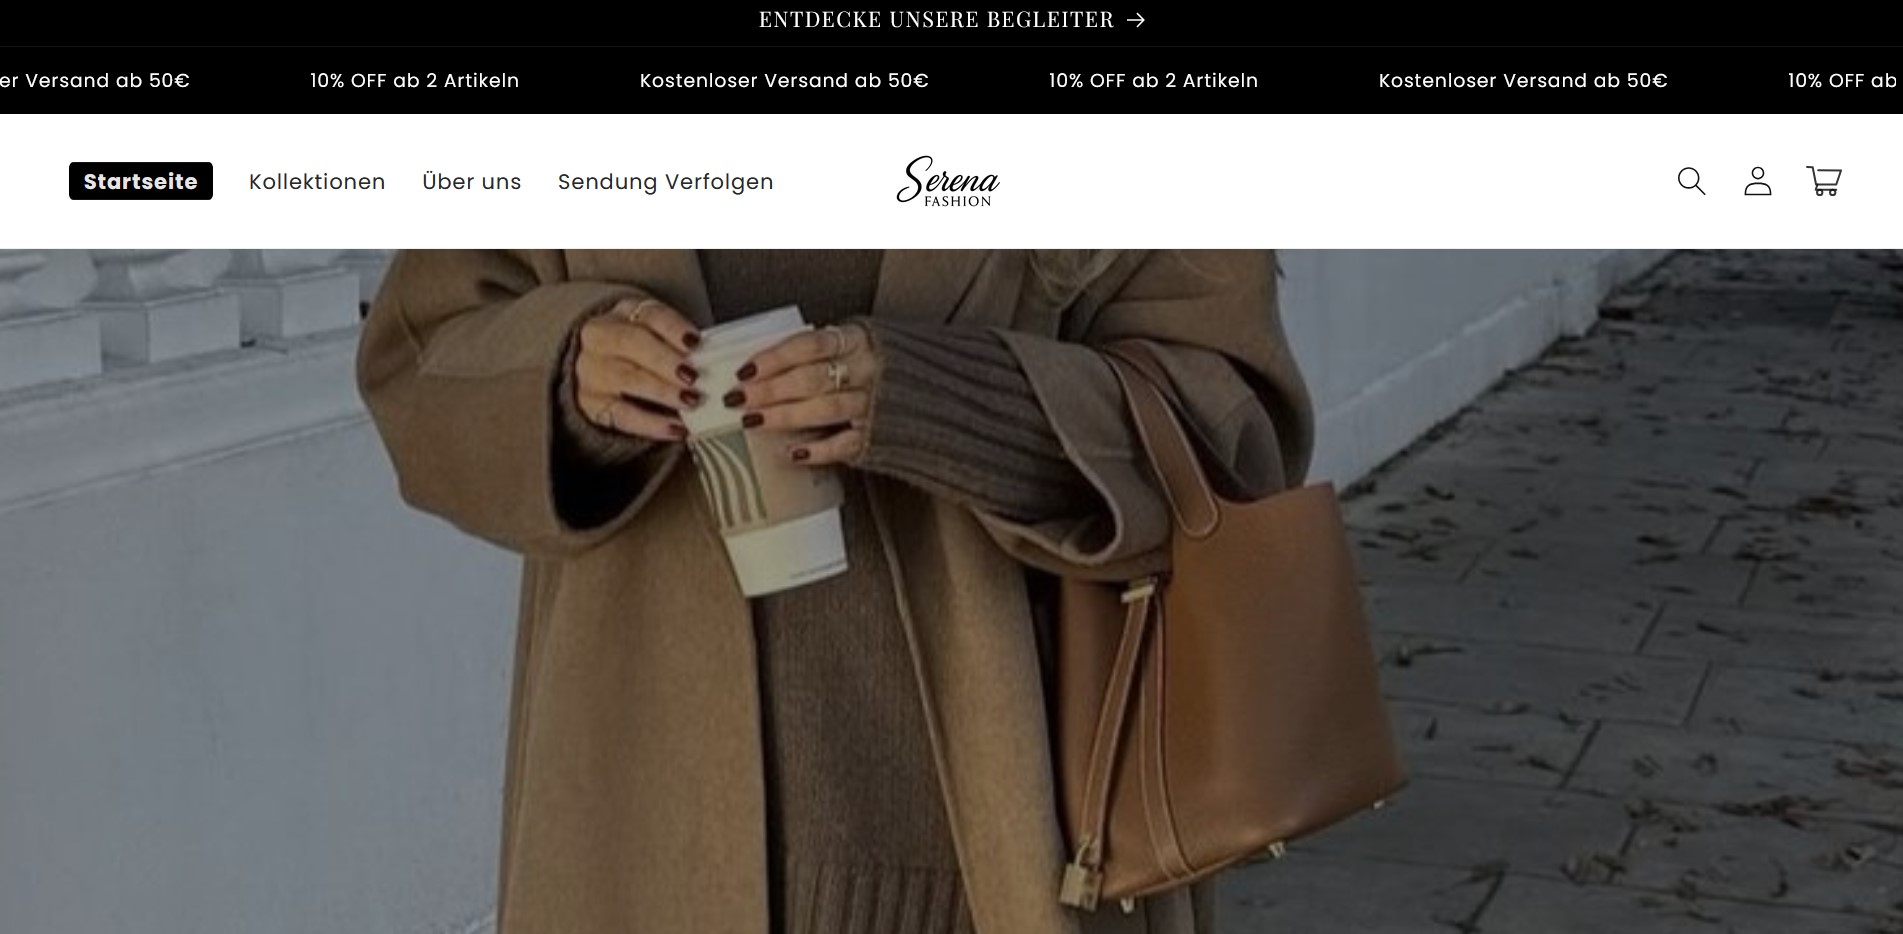Screen dimensions: 1903x934
Task: Open the Sendung Verfolgen link
Action: point(666,182)
